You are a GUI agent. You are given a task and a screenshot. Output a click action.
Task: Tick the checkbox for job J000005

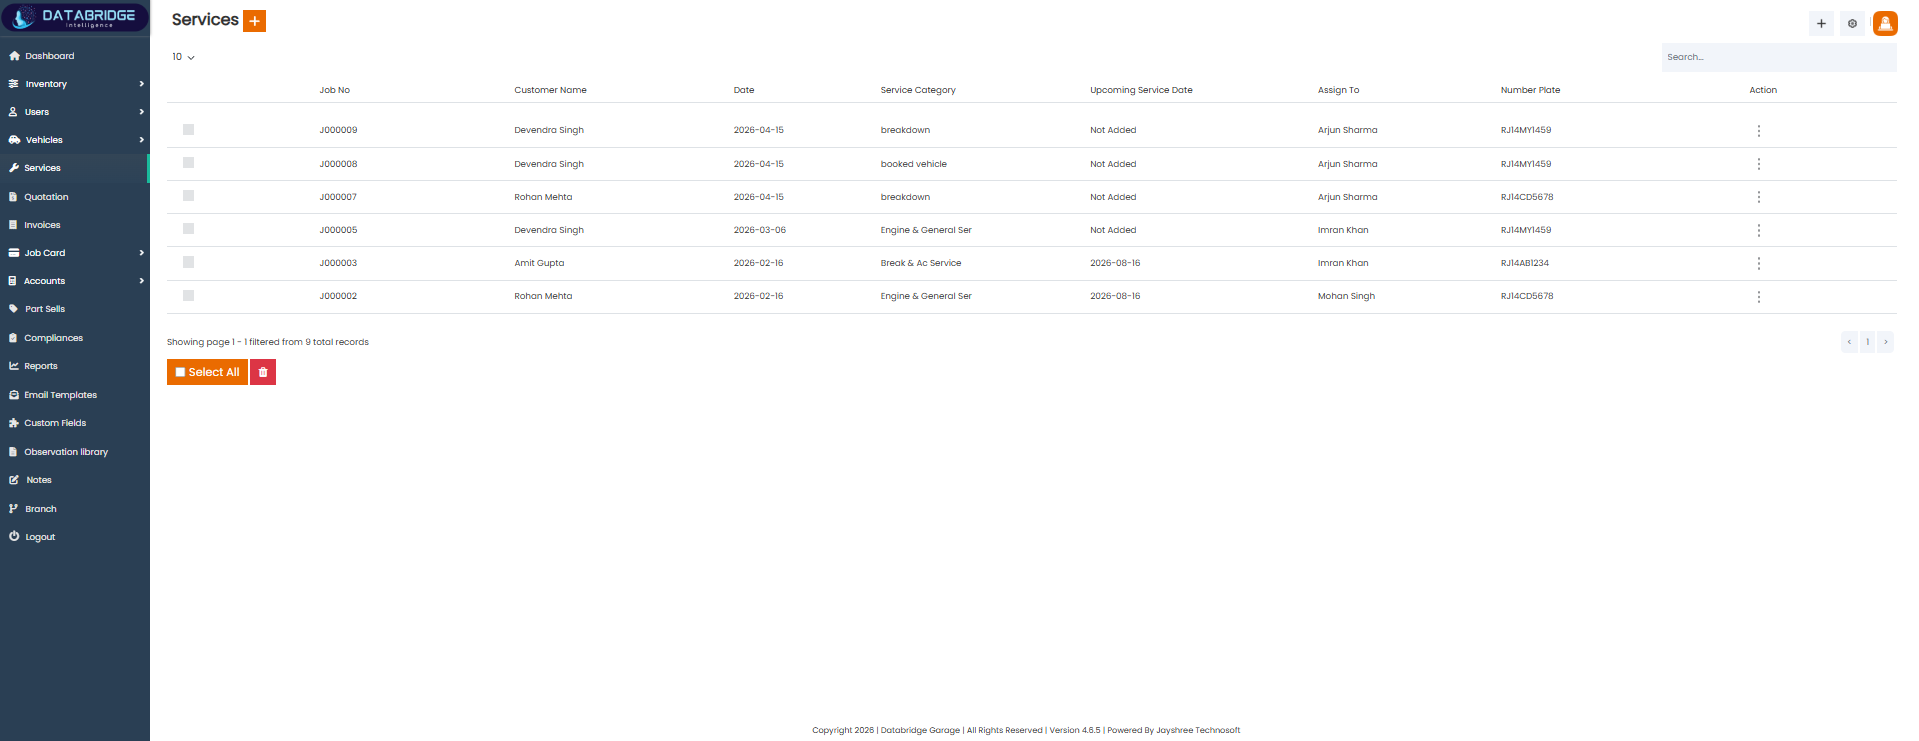188,228
